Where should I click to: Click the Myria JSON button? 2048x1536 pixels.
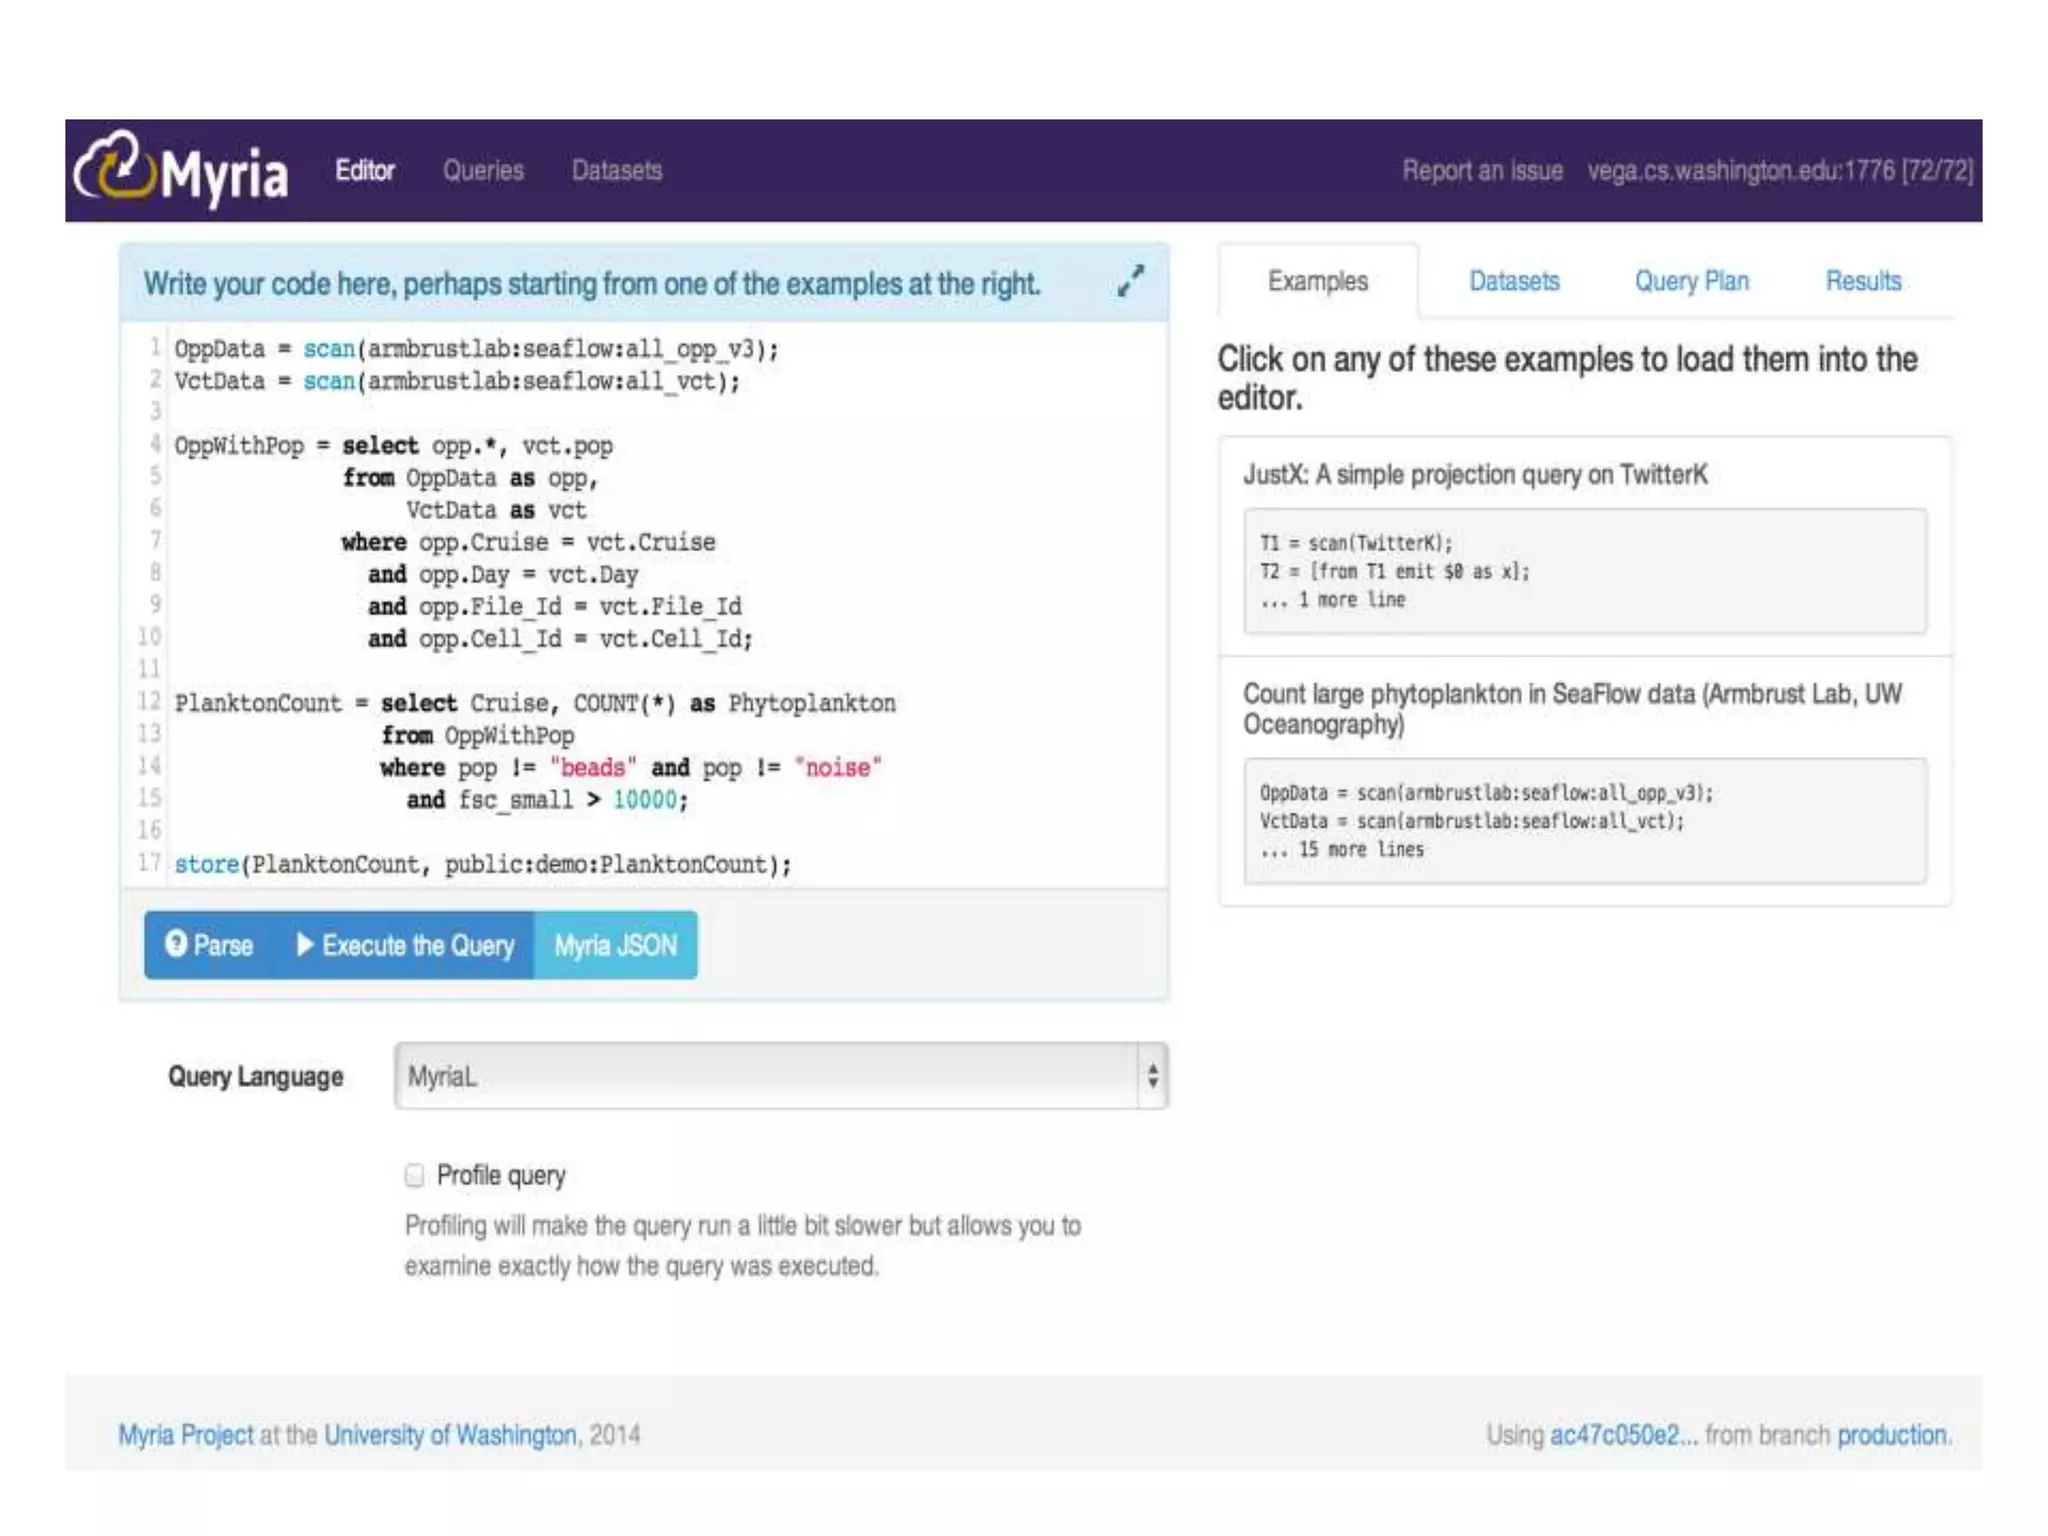[616, 945]
